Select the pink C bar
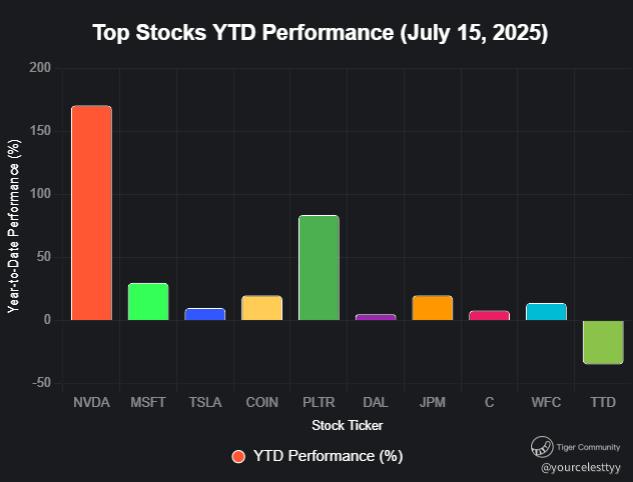This screenshot has width=633, height=482. tap(489, 315)
